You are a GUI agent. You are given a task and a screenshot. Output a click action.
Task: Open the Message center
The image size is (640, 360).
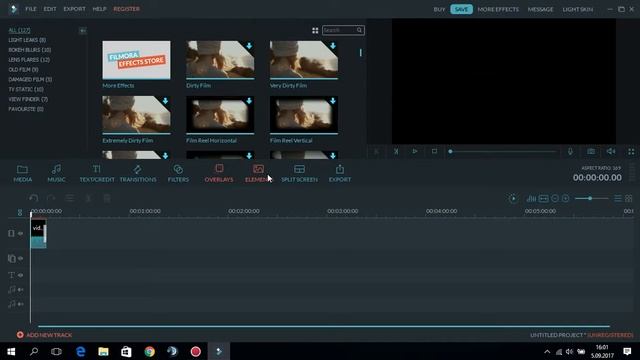540,9
